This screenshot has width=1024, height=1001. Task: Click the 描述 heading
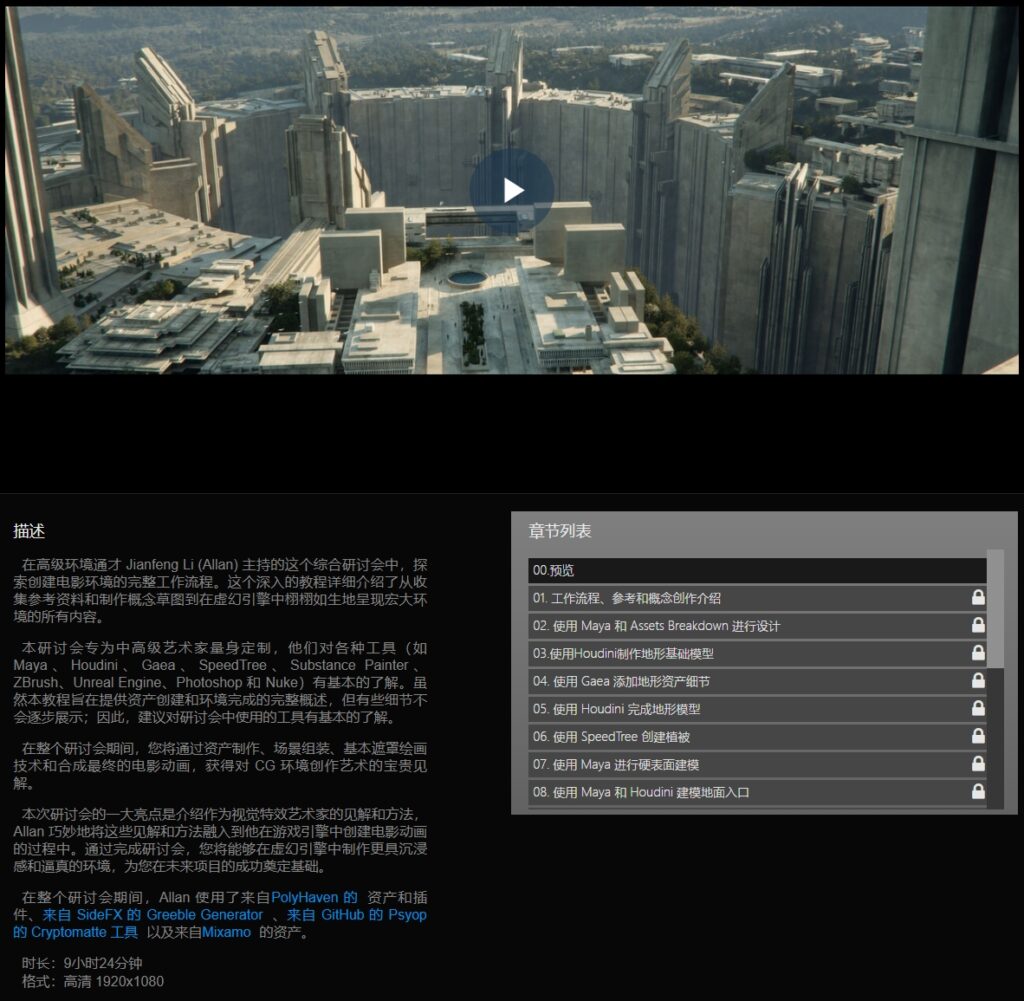point(29,531)
